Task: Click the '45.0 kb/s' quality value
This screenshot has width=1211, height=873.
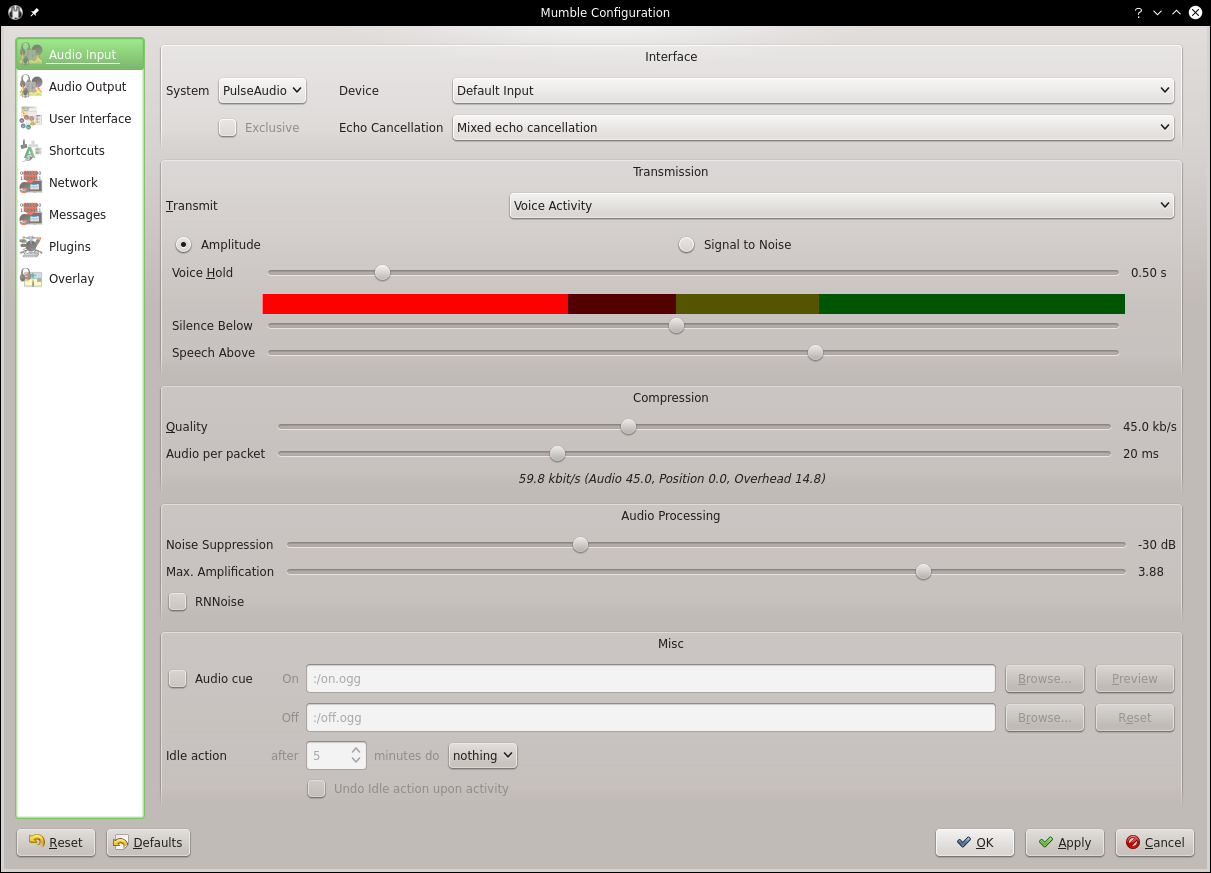Action: click(x=1150, y=427)
